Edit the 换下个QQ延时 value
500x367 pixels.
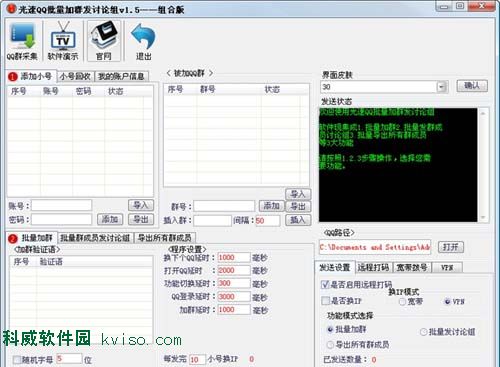point(233,257)
